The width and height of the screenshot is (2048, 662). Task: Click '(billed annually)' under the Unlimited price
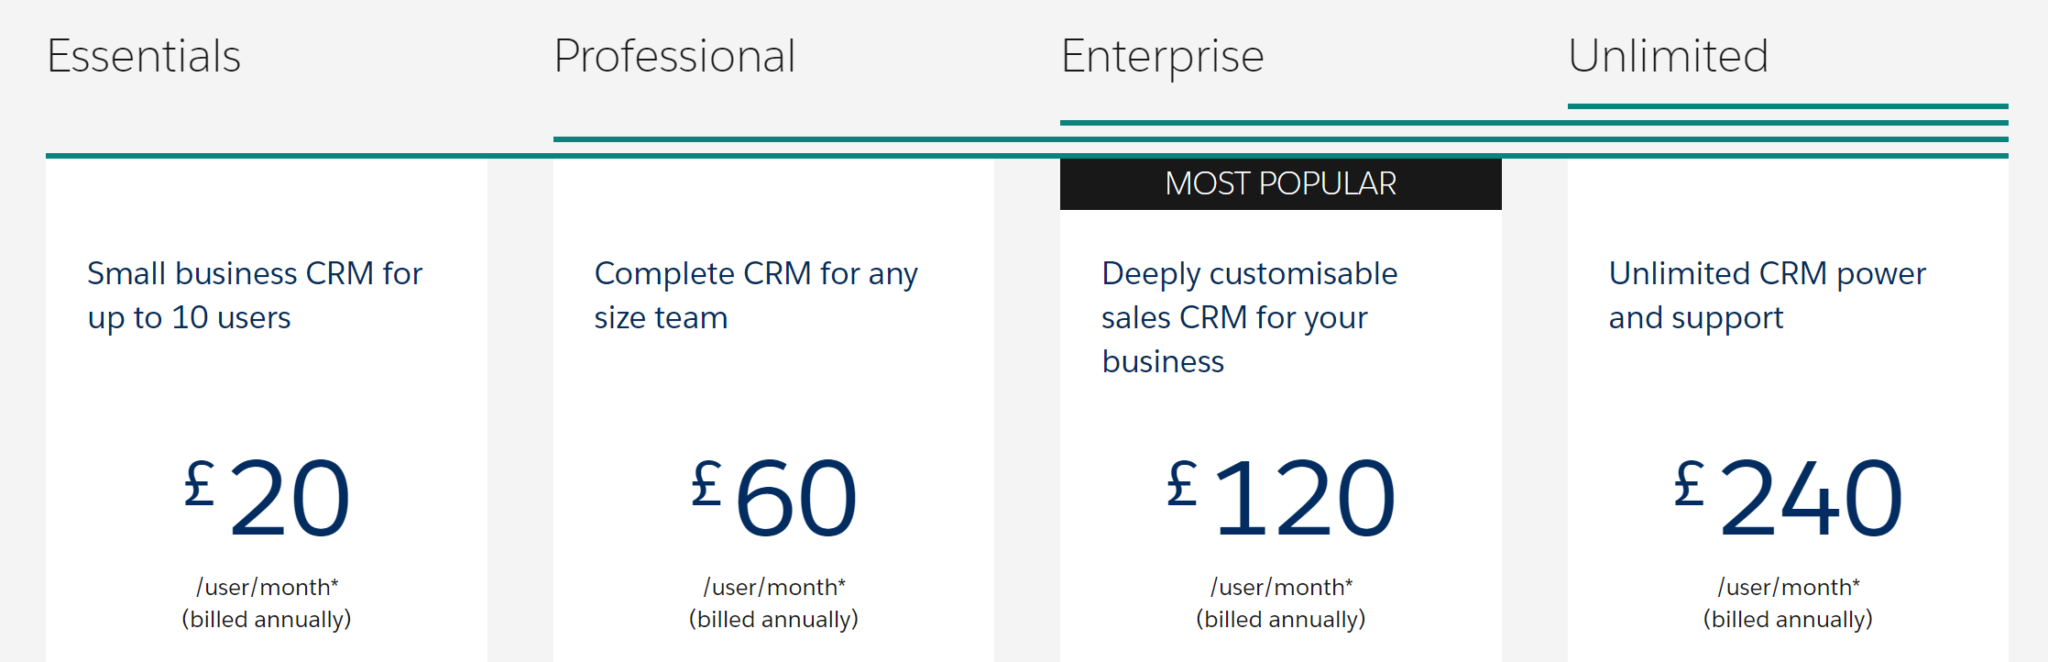(1789, 619)
